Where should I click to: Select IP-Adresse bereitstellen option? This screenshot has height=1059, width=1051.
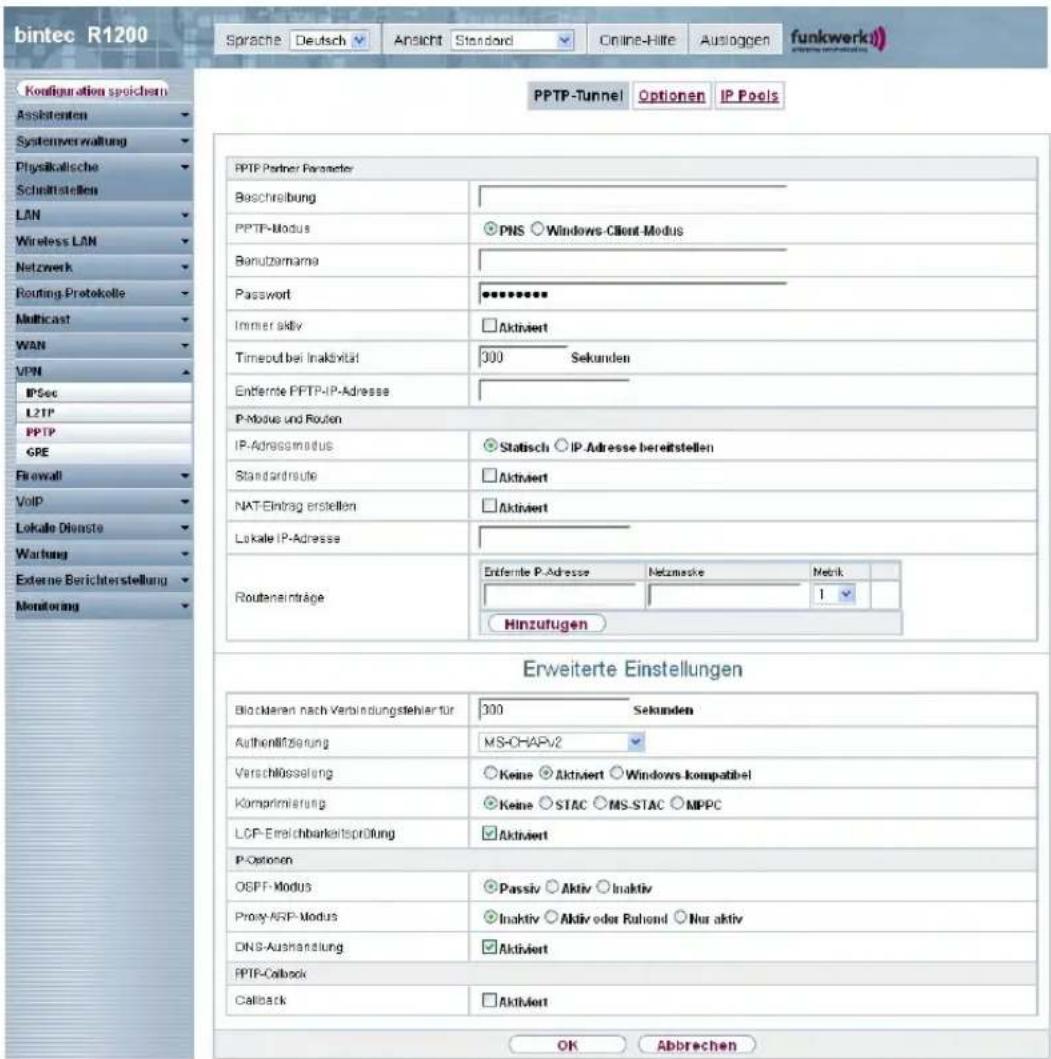click(x=561, y=446)
